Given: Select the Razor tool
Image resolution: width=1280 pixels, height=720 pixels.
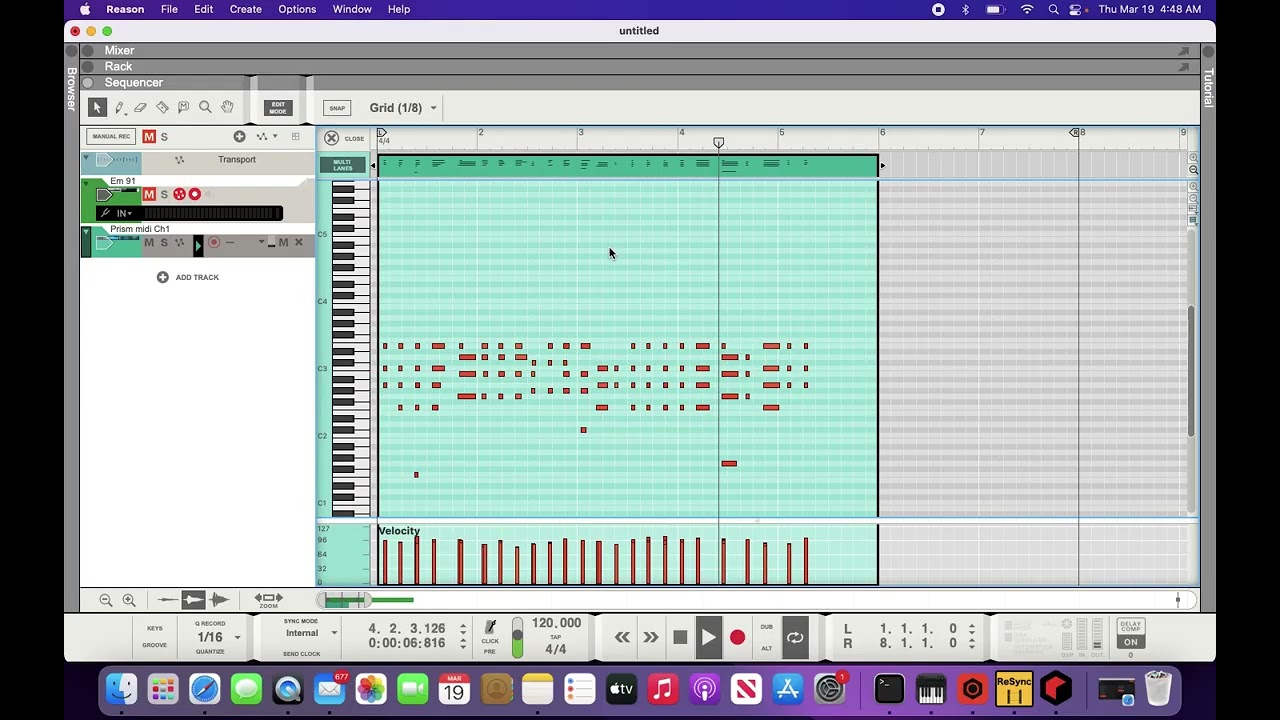Looking at the screenshot, I should 162,107.
